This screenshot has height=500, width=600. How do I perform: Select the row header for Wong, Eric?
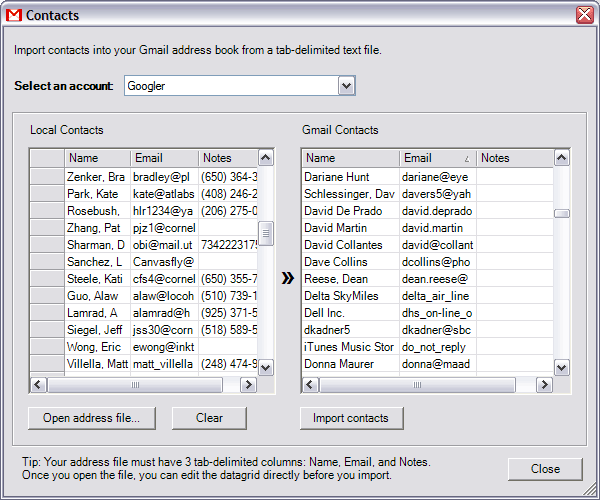click(x=47, y=347)
